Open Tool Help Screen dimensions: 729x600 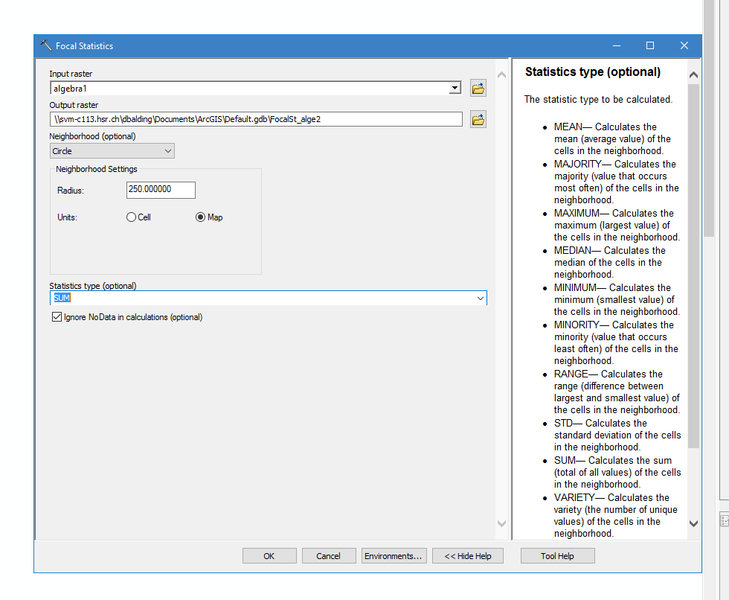click(x=557, y=556)
